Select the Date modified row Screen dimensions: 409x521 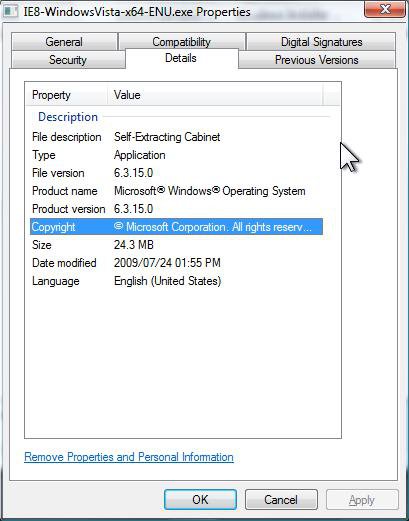176,263
